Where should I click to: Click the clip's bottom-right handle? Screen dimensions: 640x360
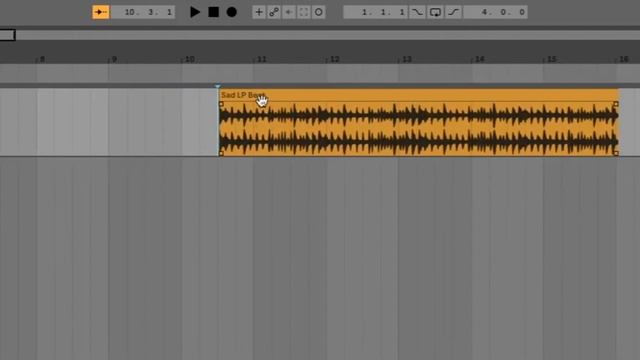coord(616,153)
